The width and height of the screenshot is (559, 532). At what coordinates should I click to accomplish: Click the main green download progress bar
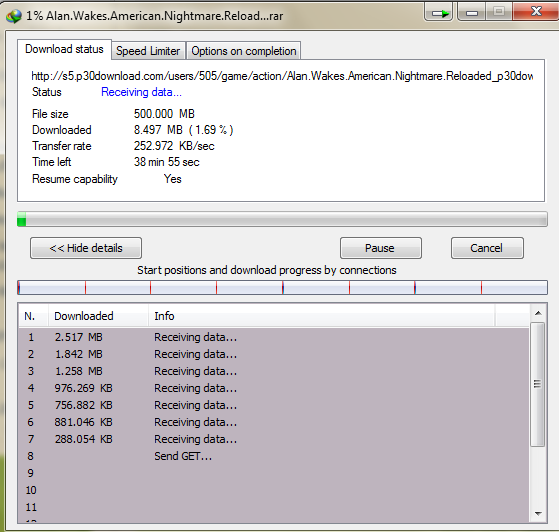pos(282,219)
